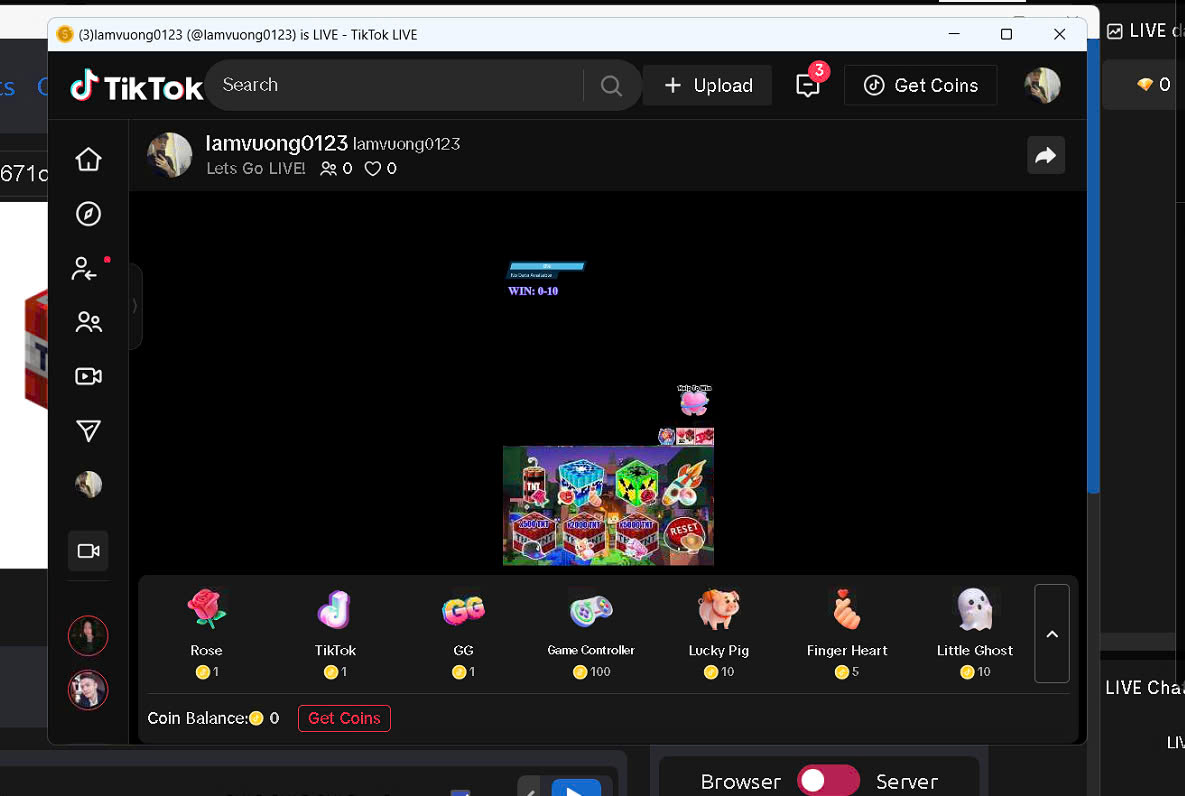This screenshot has width=1185, height=796.
Task: Collapse the left sidebar handle
Action: pos(135,306)
